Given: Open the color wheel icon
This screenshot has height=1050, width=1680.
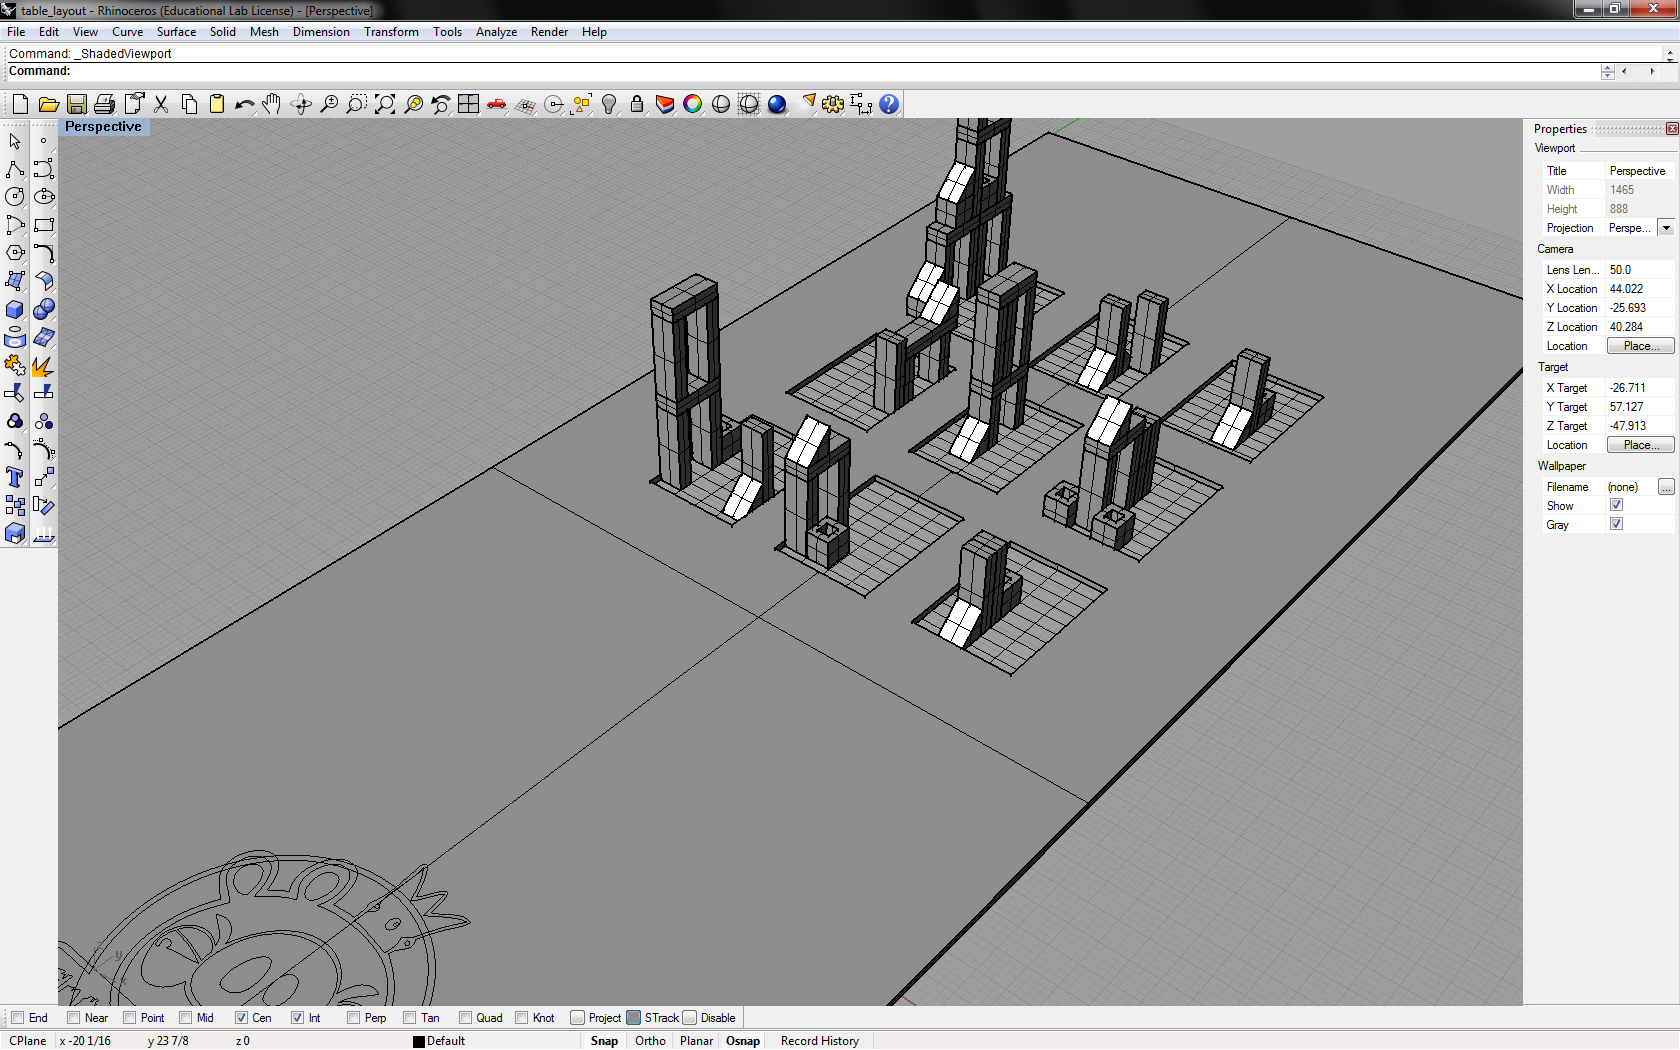Looking at the screenshot, I should 693,104.
